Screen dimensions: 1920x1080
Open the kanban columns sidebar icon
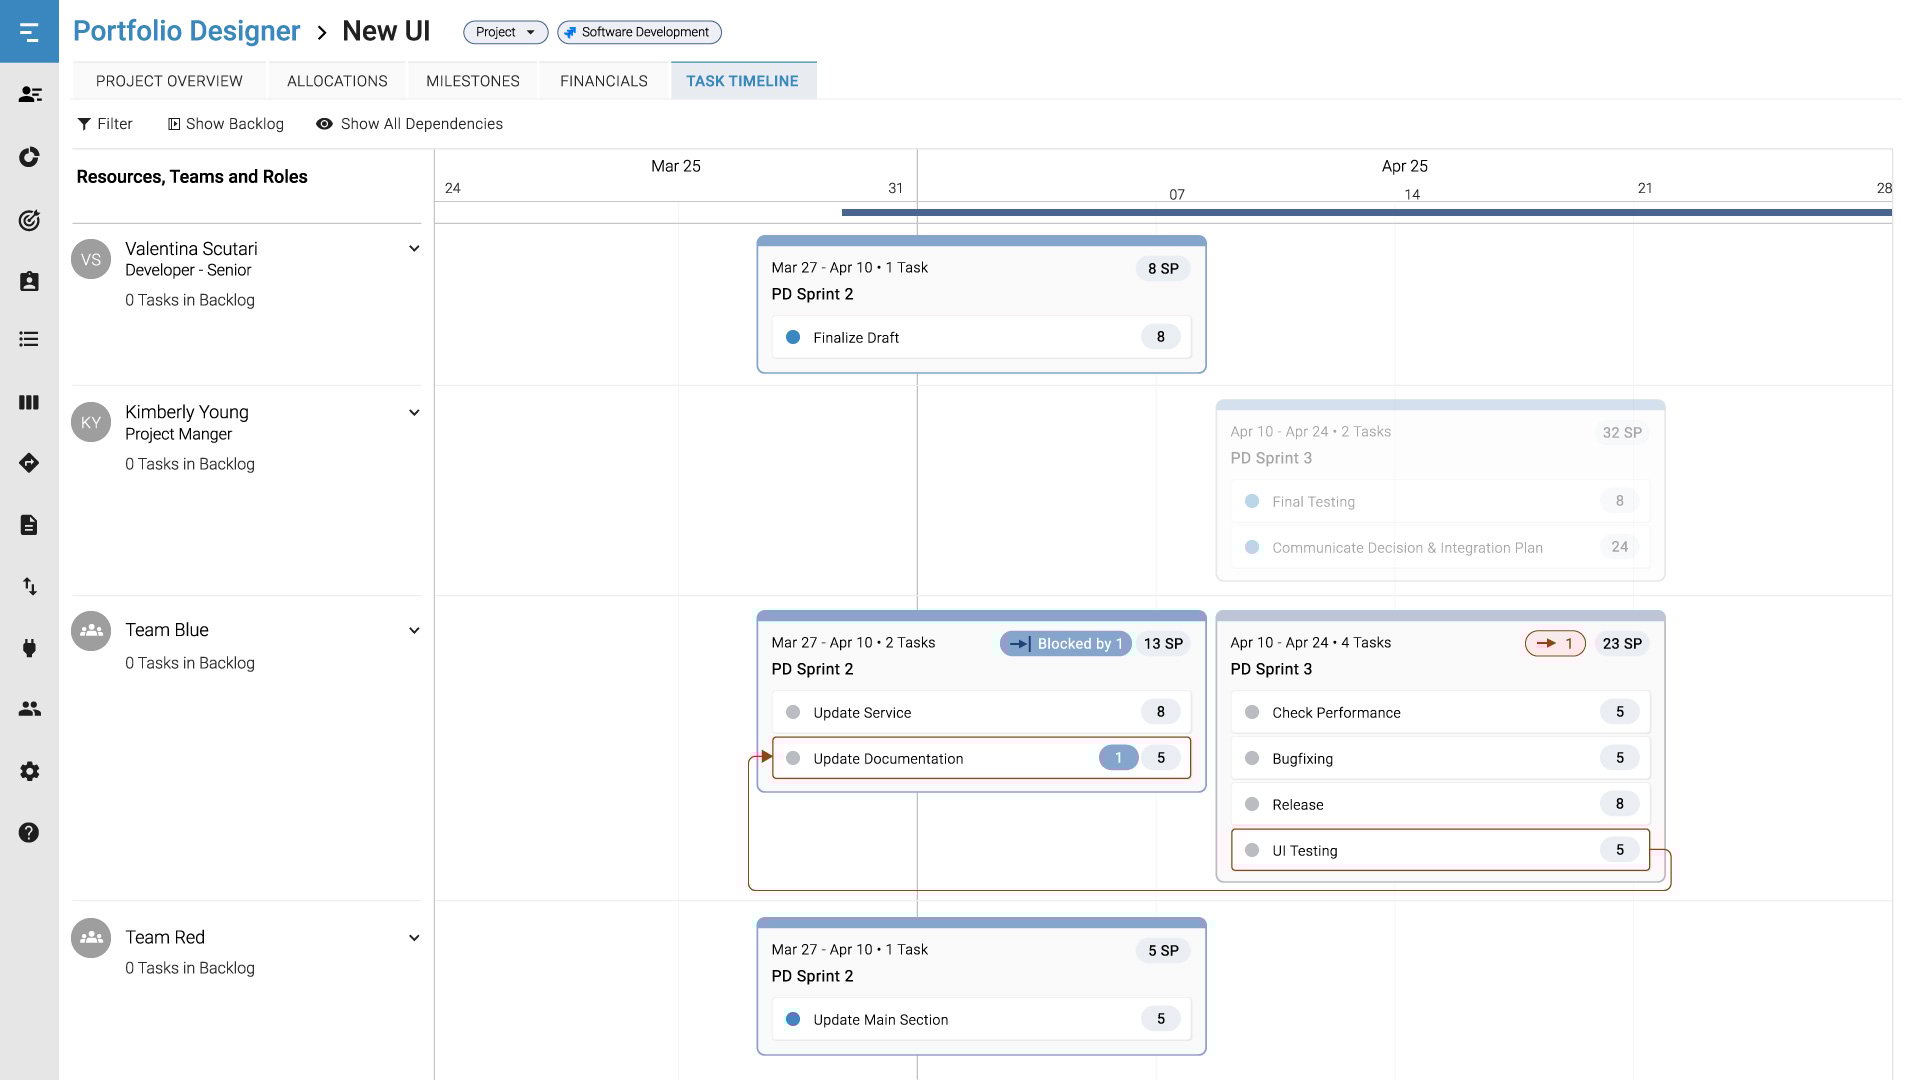(x=29, y=402)
